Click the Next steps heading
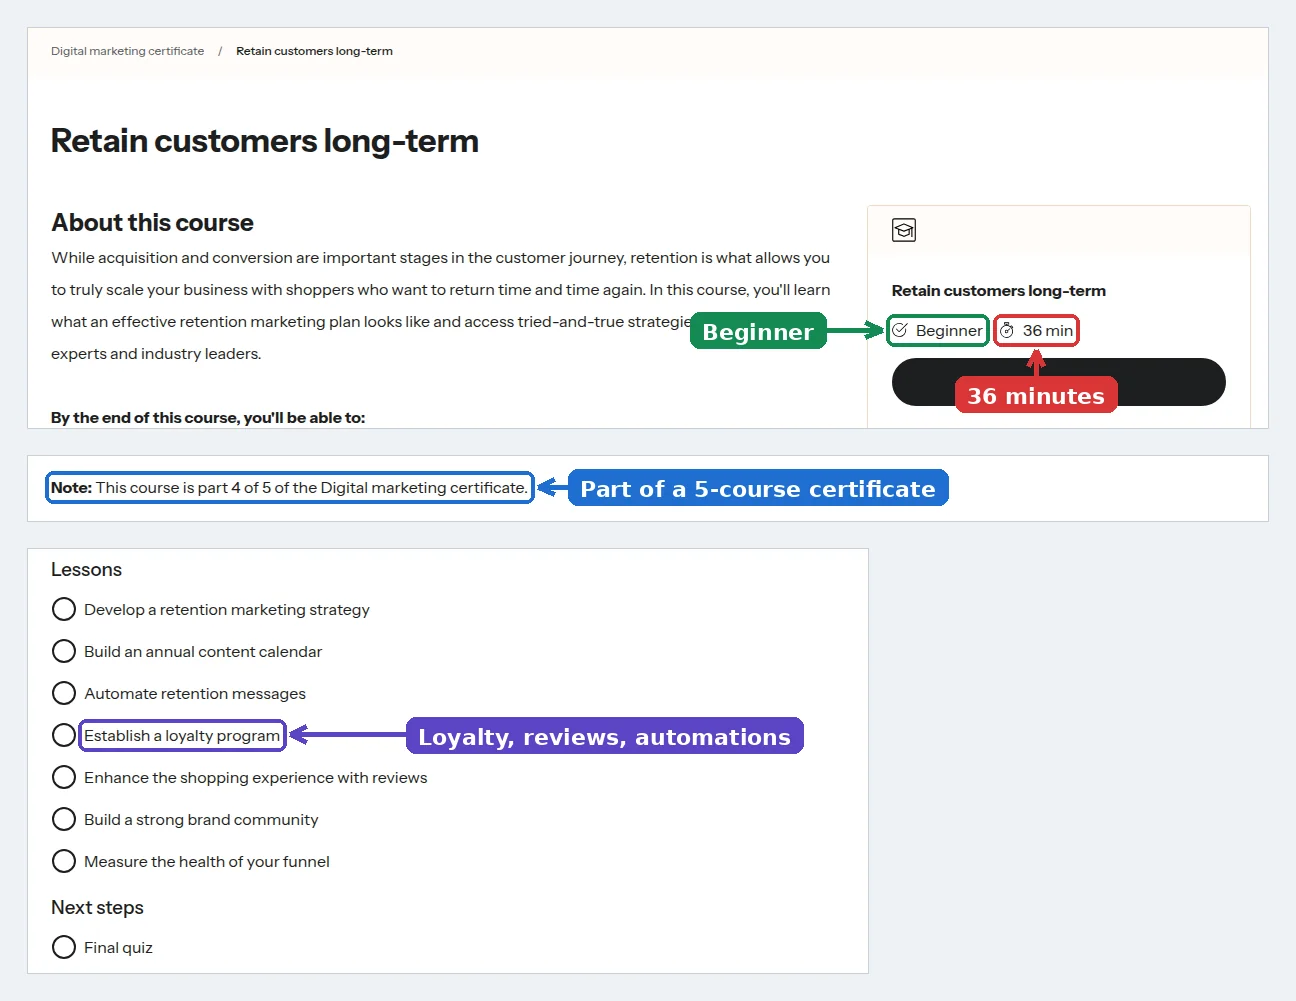The height and width of the screenshot is (1001, 1296). [x=97, y=908]
